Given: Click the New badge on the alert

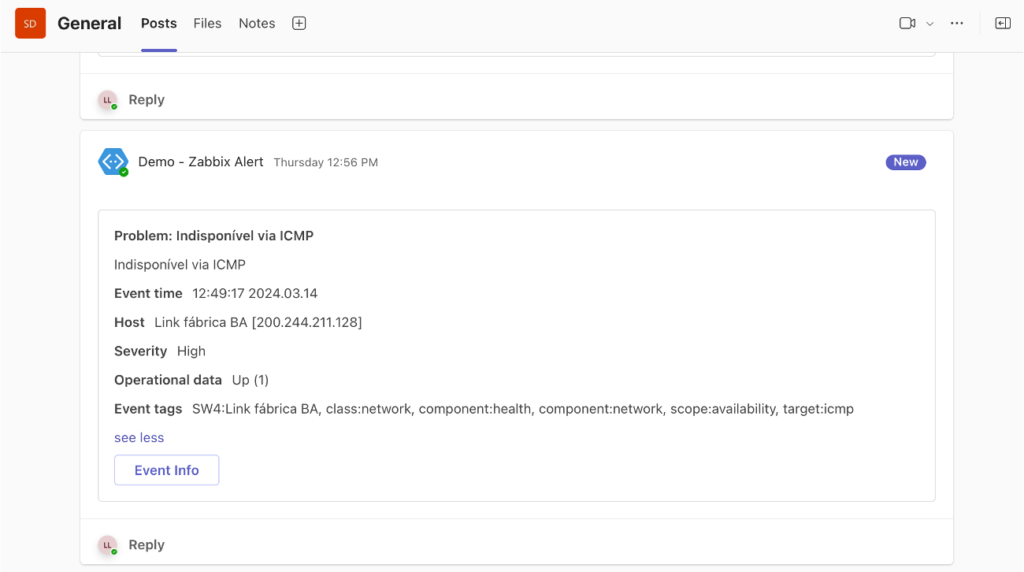Looking at the screenshot, I should [906, 162].
